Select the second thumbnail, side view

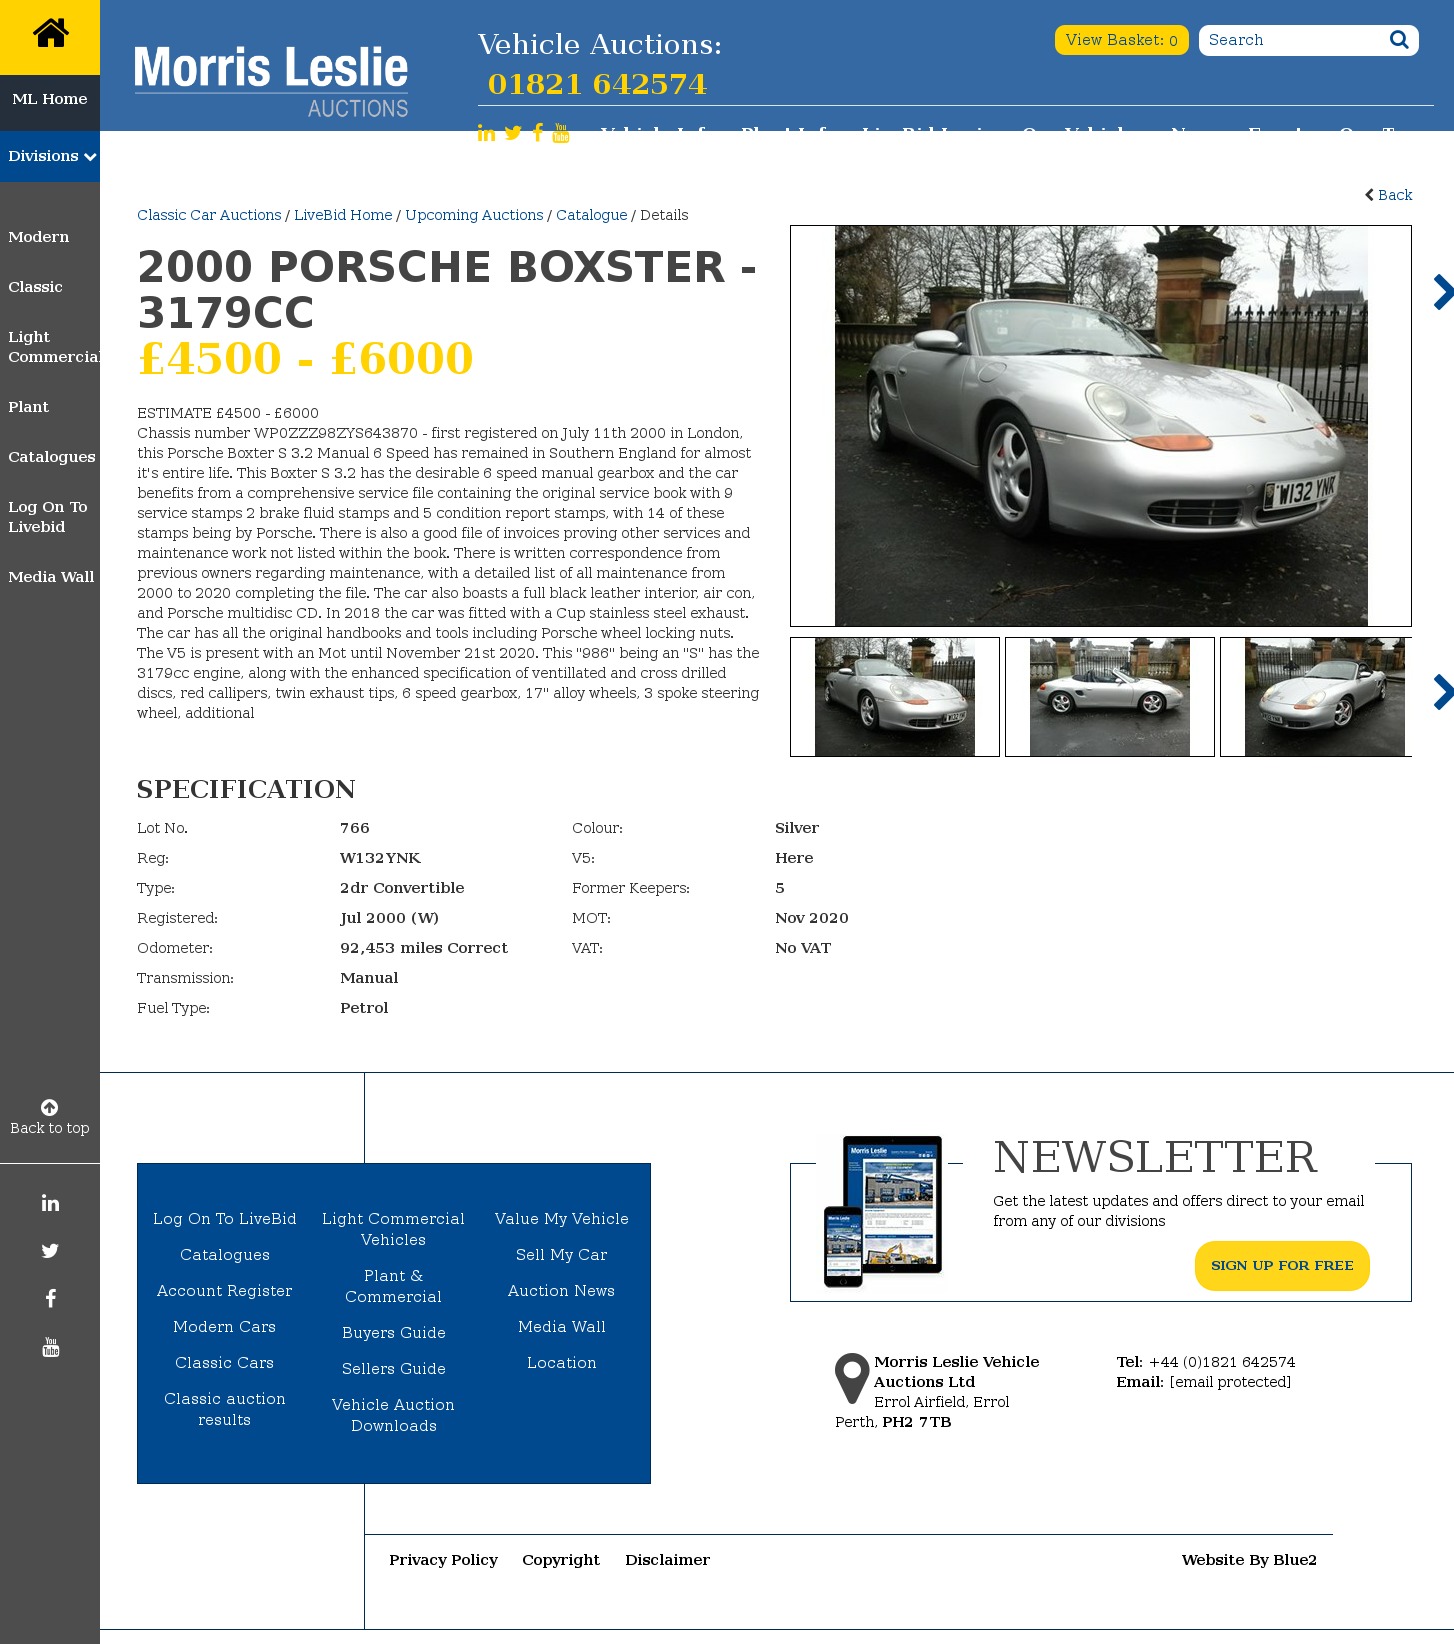click(1110, 697)
